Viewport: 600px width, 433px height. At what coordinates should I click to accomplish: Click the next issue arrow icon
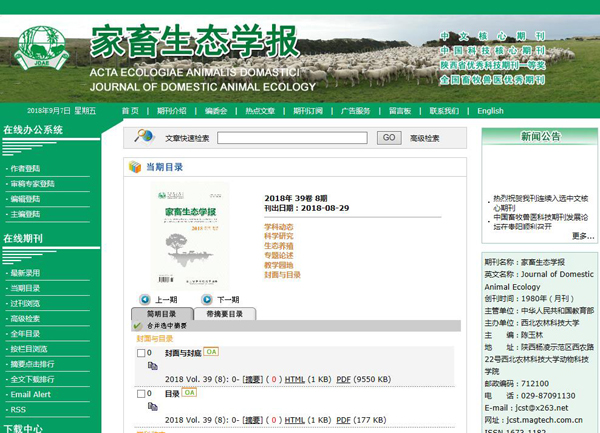tap(205, 299)
